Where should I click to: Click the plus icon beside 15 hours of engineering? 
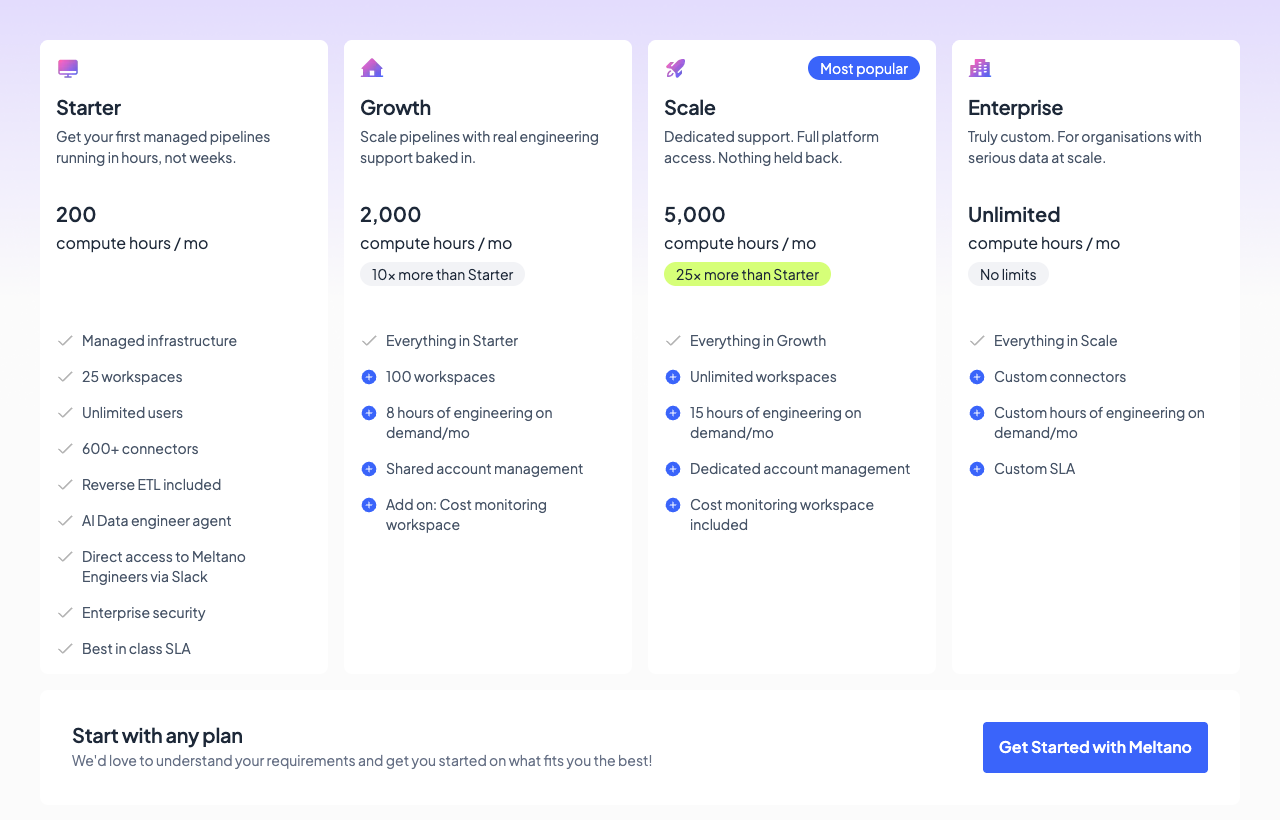coord(673,413)
